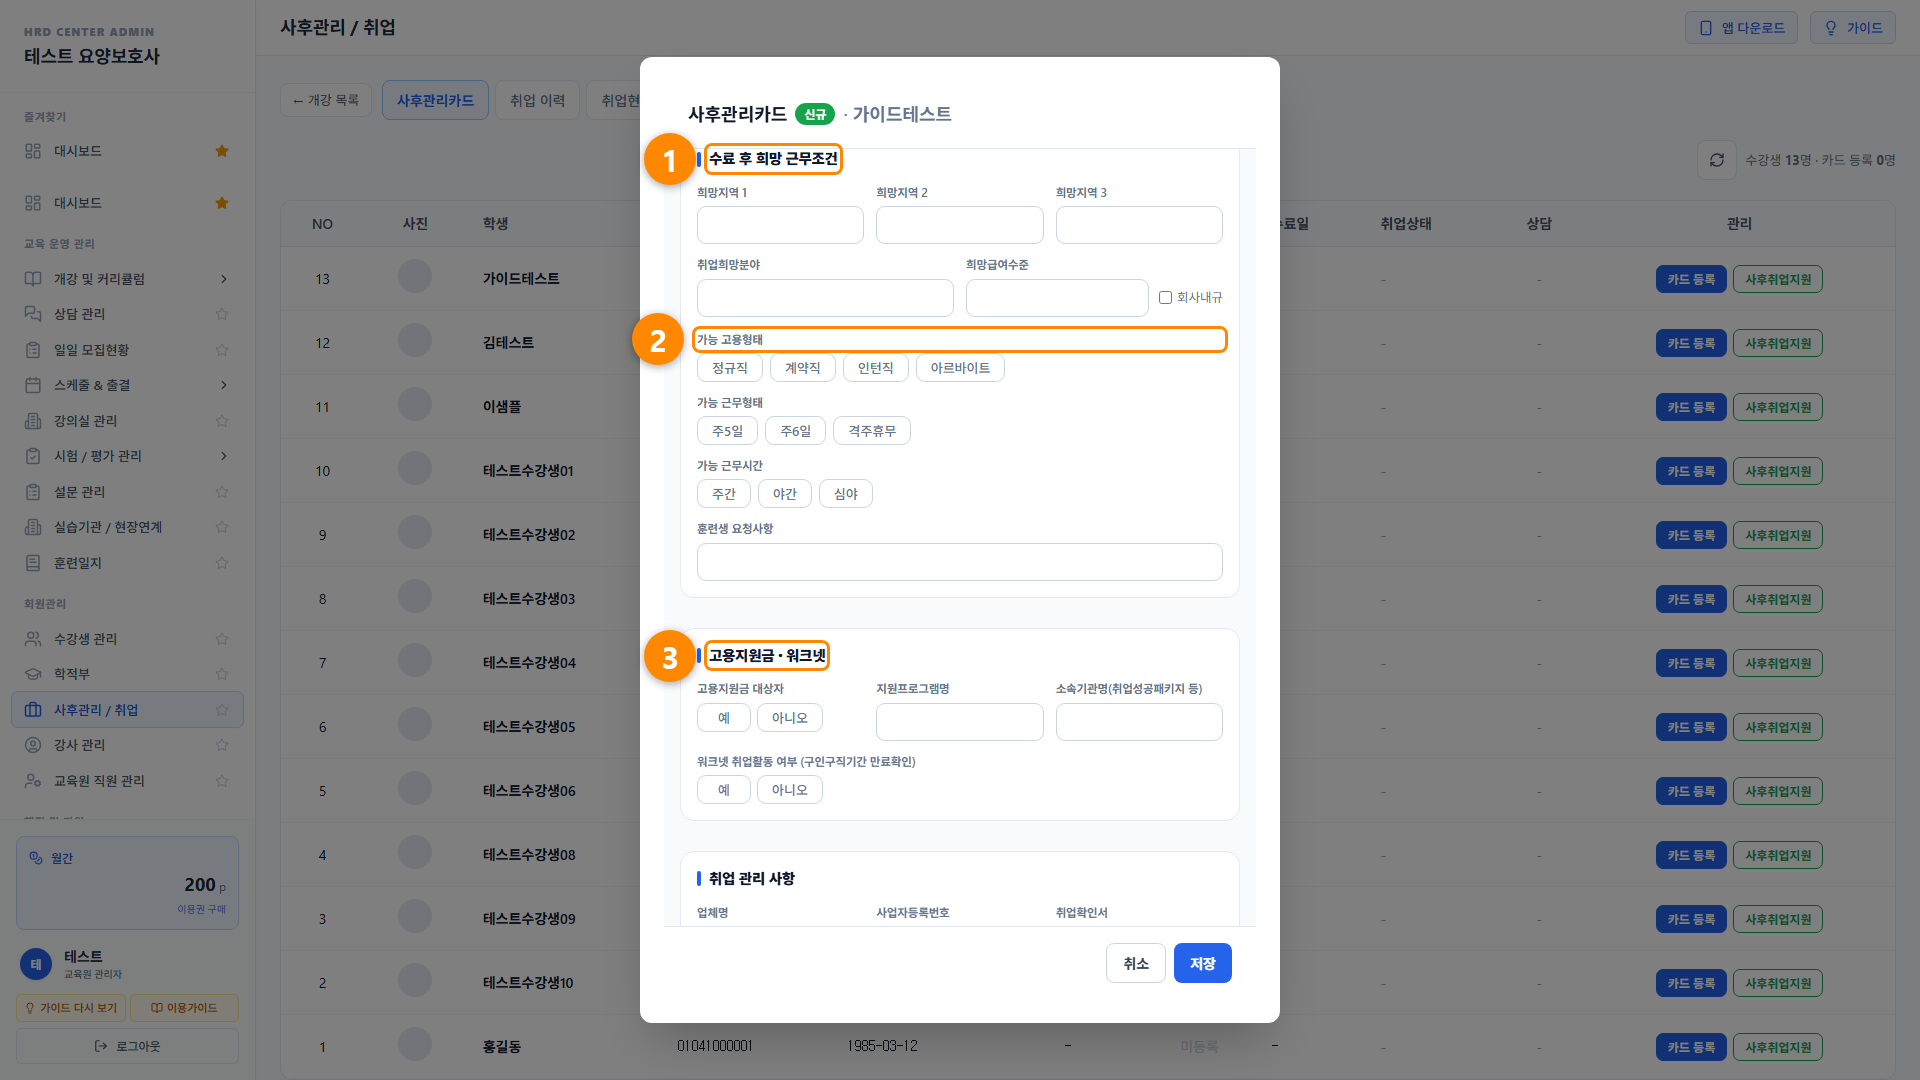Click 이용권 구매 link

[x=202, y=909]
